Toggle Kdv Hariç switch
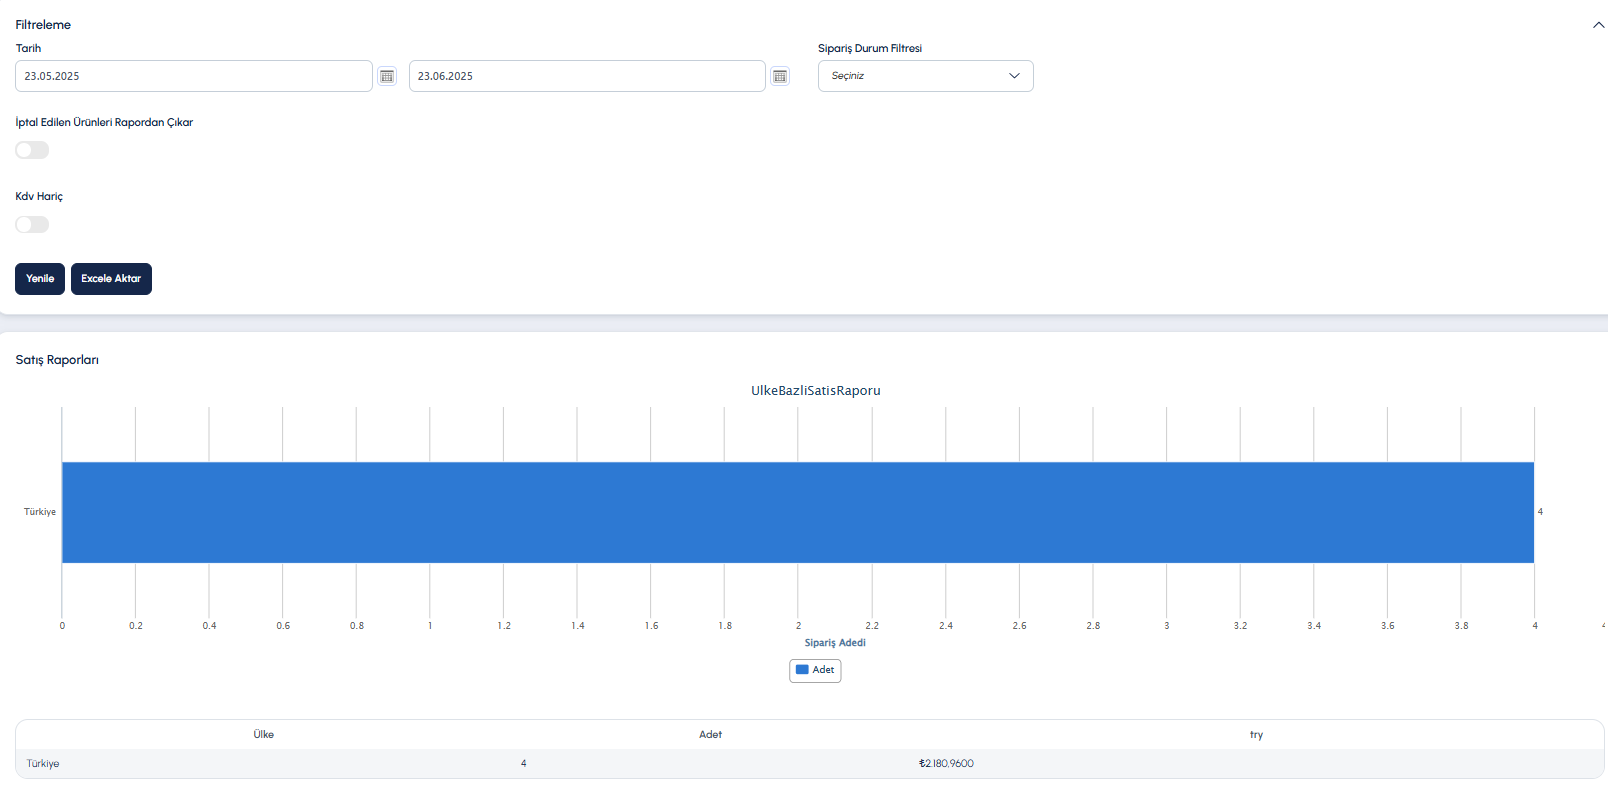This screenshot has height=792, width=1608. (x=32, y=224)
